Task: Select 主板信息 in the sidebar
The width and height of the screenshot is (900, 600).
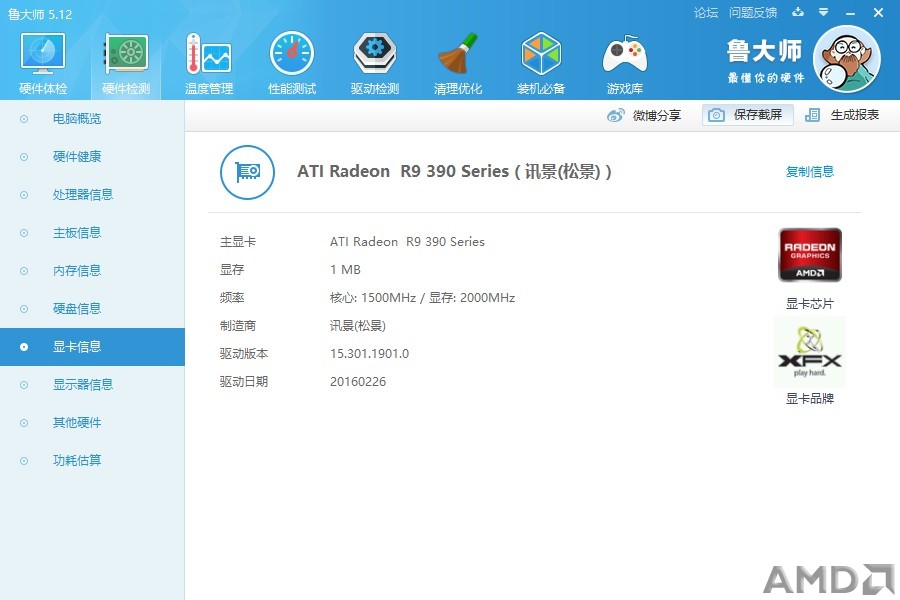Action: pos(92,233)
